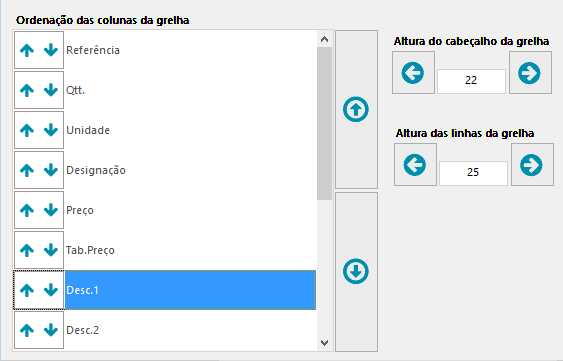Move Unidade column down in order

coord(51,130)
